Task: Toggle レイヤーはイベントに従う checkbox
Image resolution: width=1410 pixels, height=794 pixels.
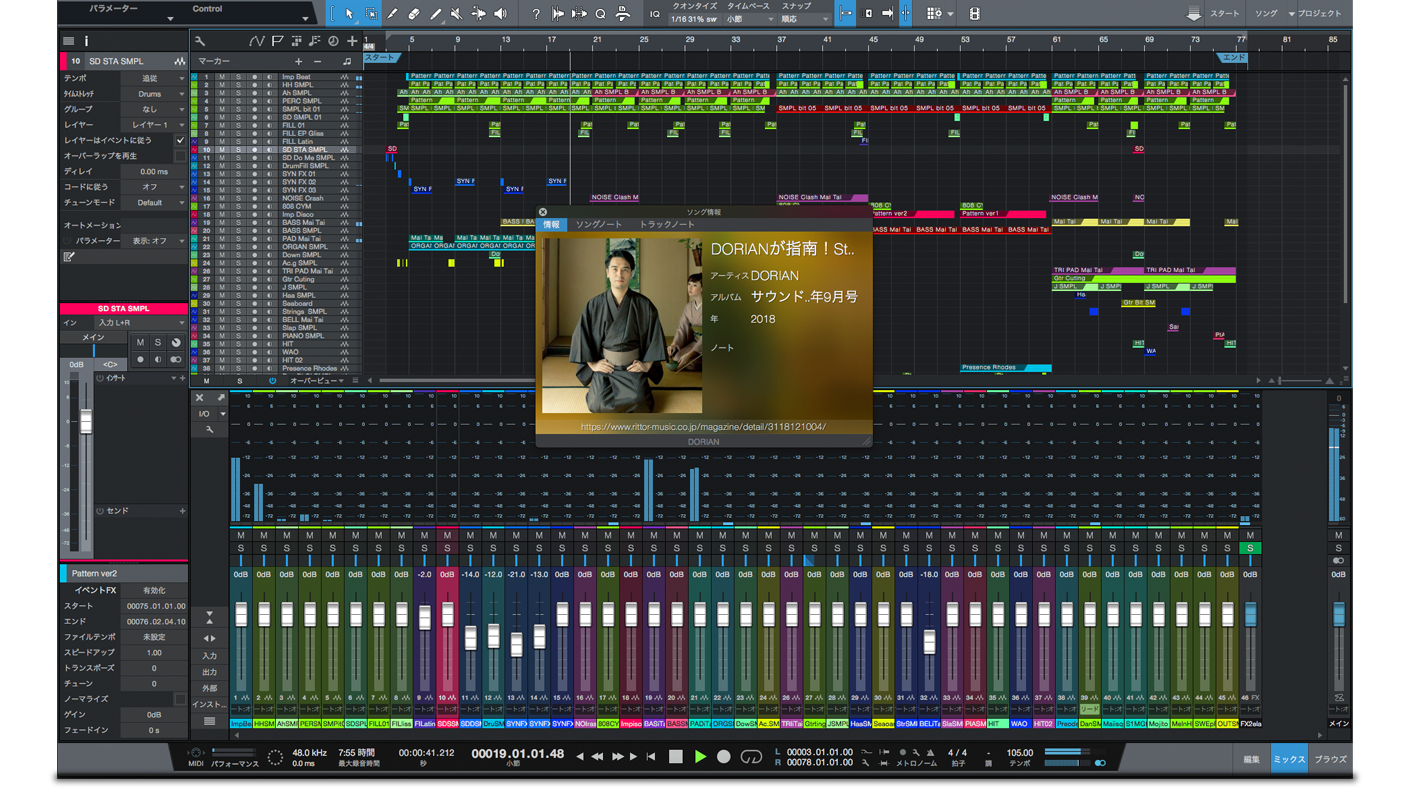Action: pyautogui.click(x=180, y=141)
